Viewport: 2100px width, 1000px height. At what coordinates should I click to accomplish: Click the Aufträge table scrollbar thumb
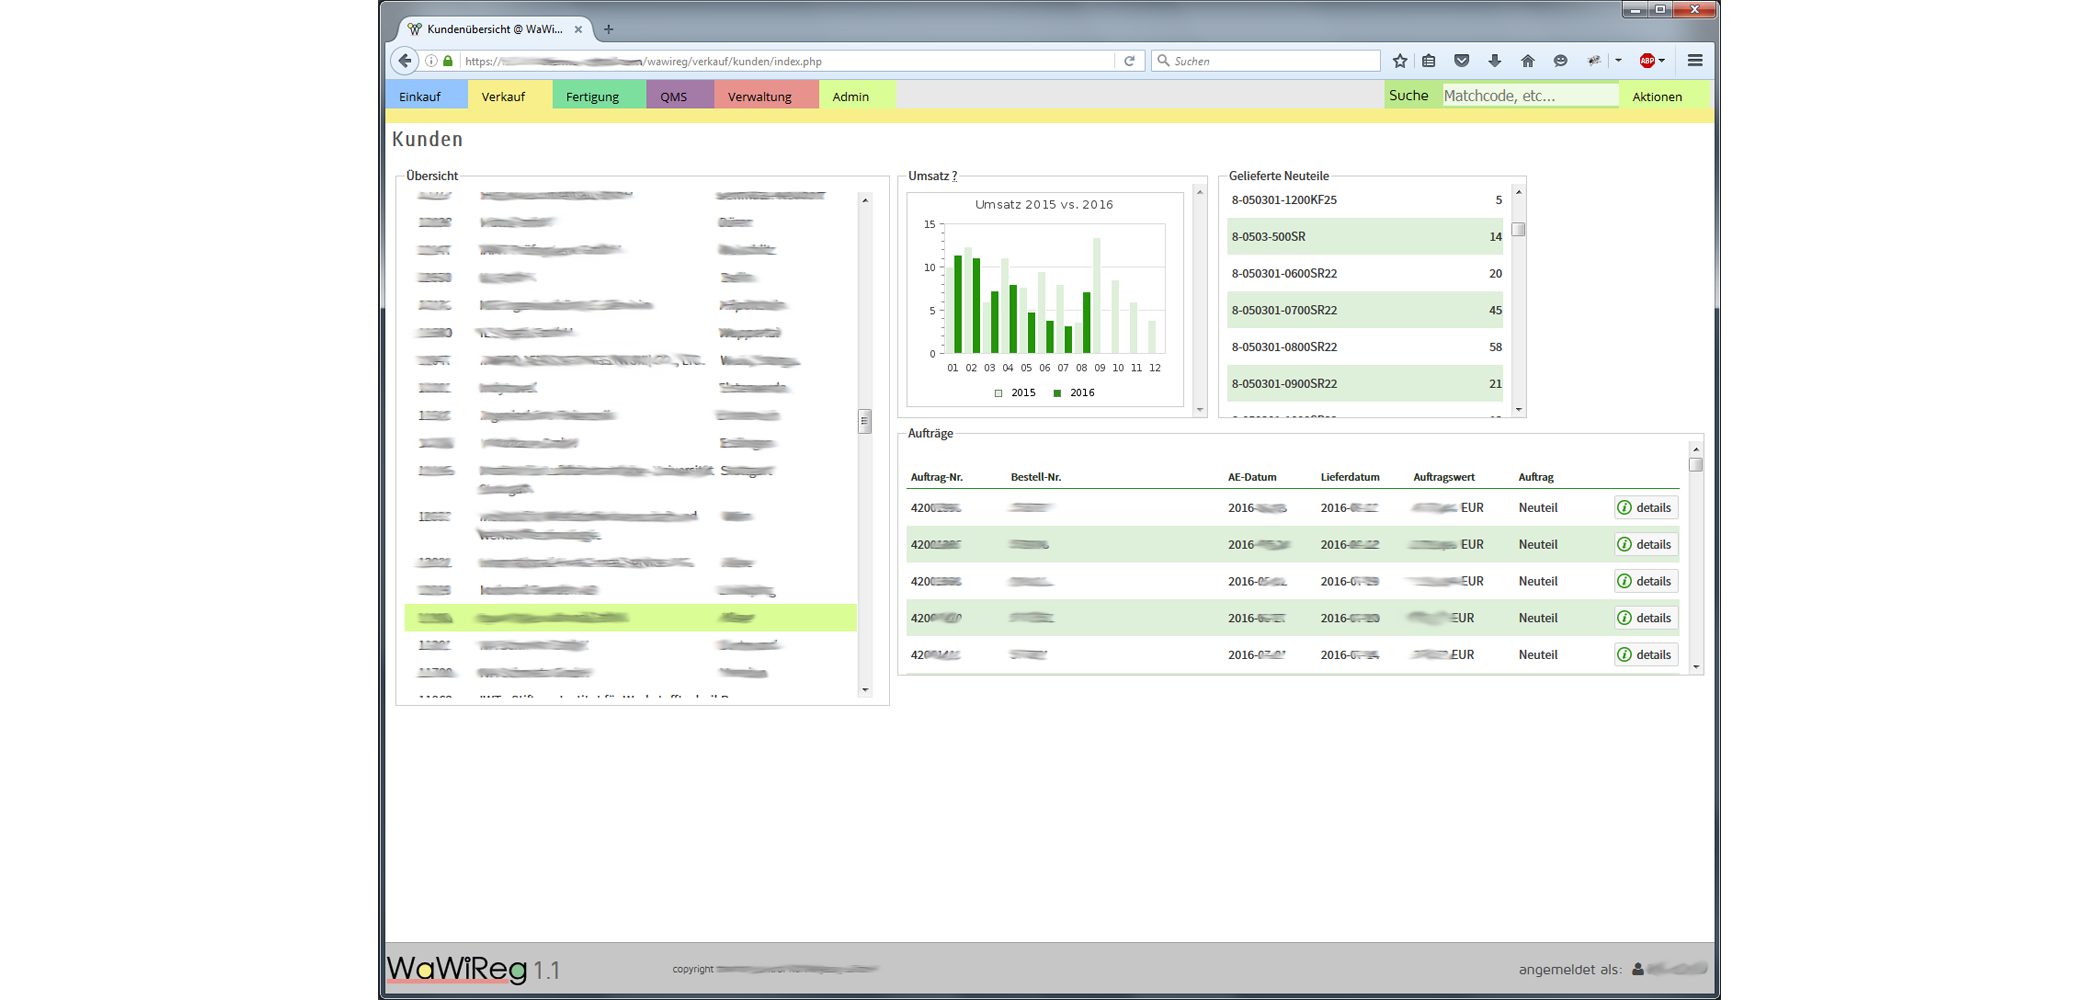pyautogui.click(x=1696, y=465)
